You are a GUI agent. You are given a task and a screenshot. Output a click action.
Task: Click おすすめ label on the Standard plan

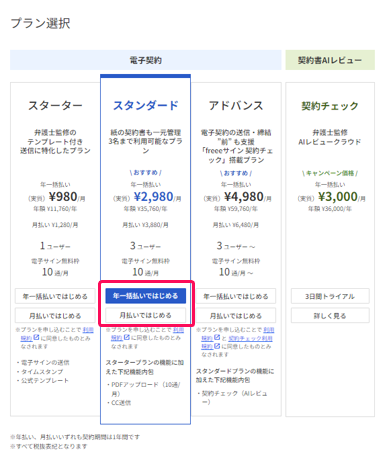click(146, 173)
